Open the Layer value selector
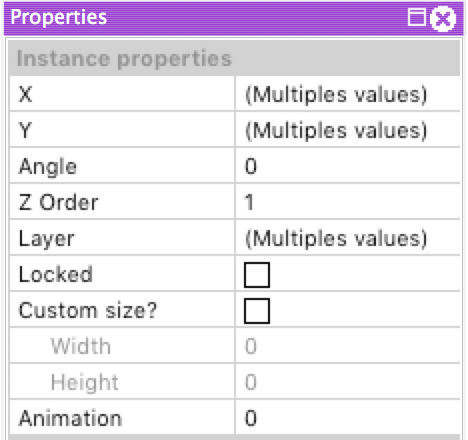The image size is (468, 440). coord(348,238)
